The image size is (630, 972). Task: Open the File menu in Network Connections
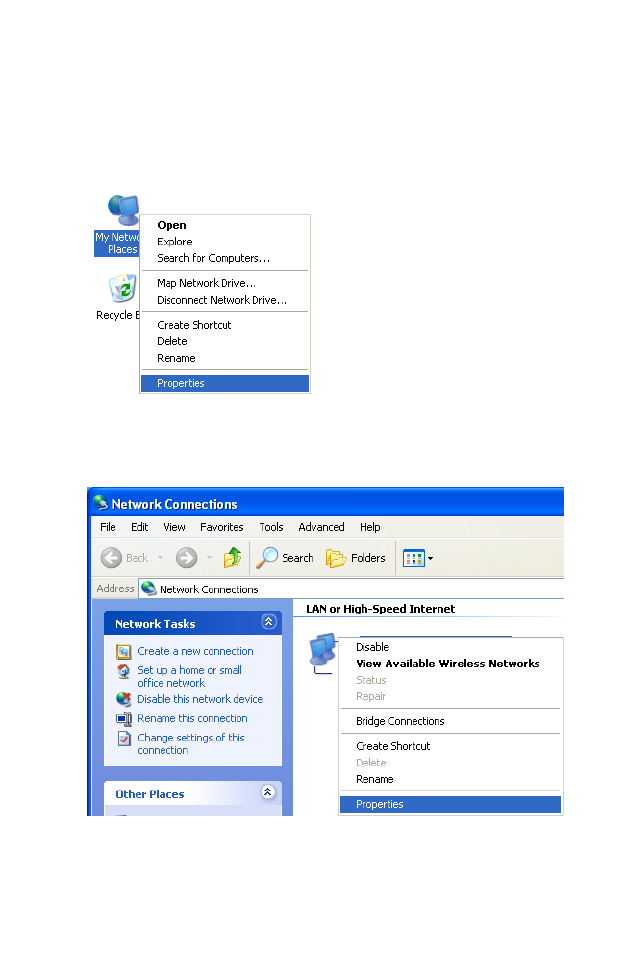[108, 527]
